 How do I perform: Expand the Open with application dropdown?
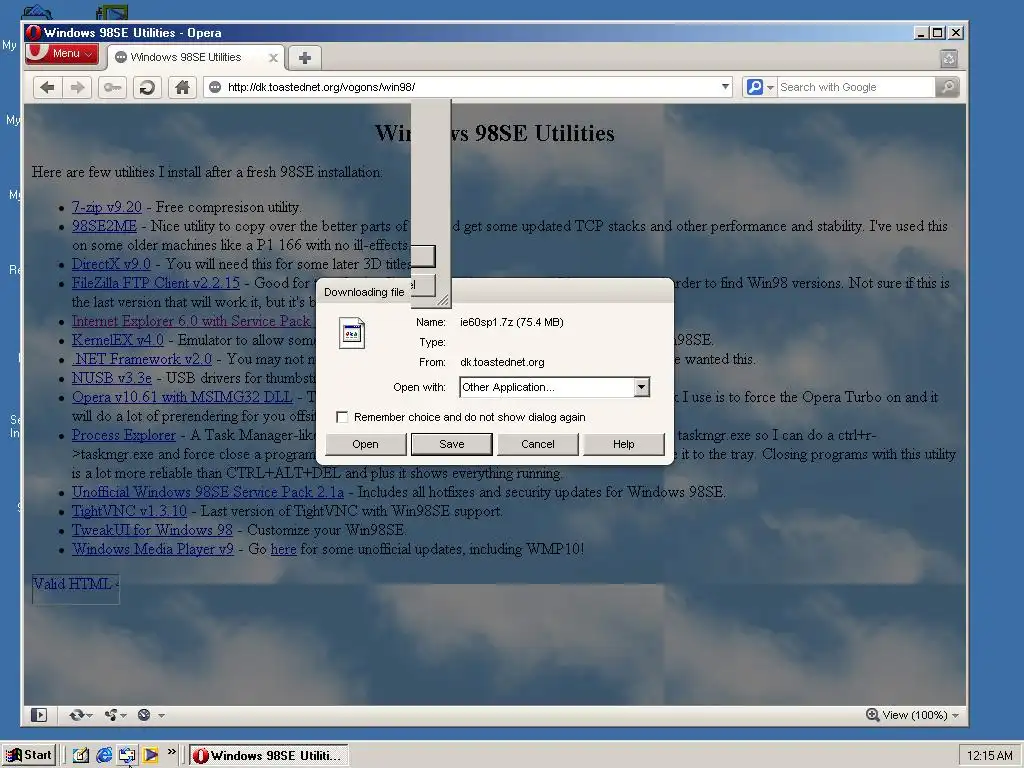coord(641,387)
